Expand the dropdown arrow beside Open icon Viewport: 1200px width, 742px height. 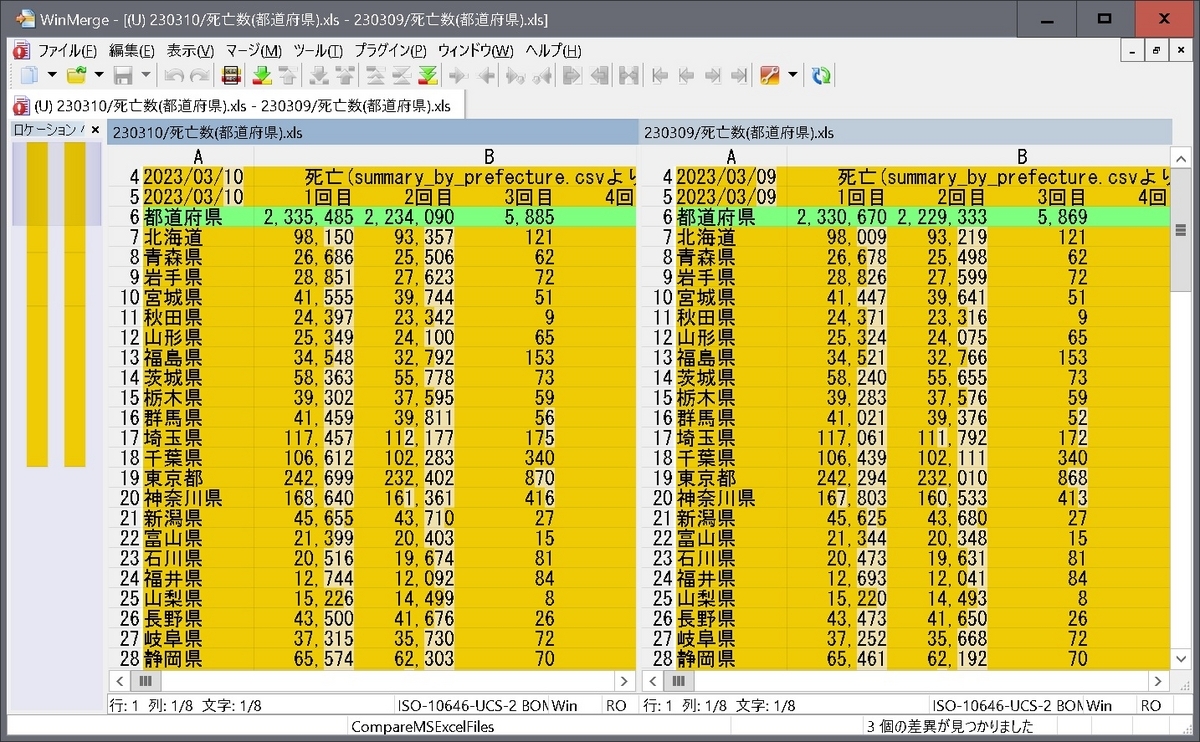click(x=99, y=75)
